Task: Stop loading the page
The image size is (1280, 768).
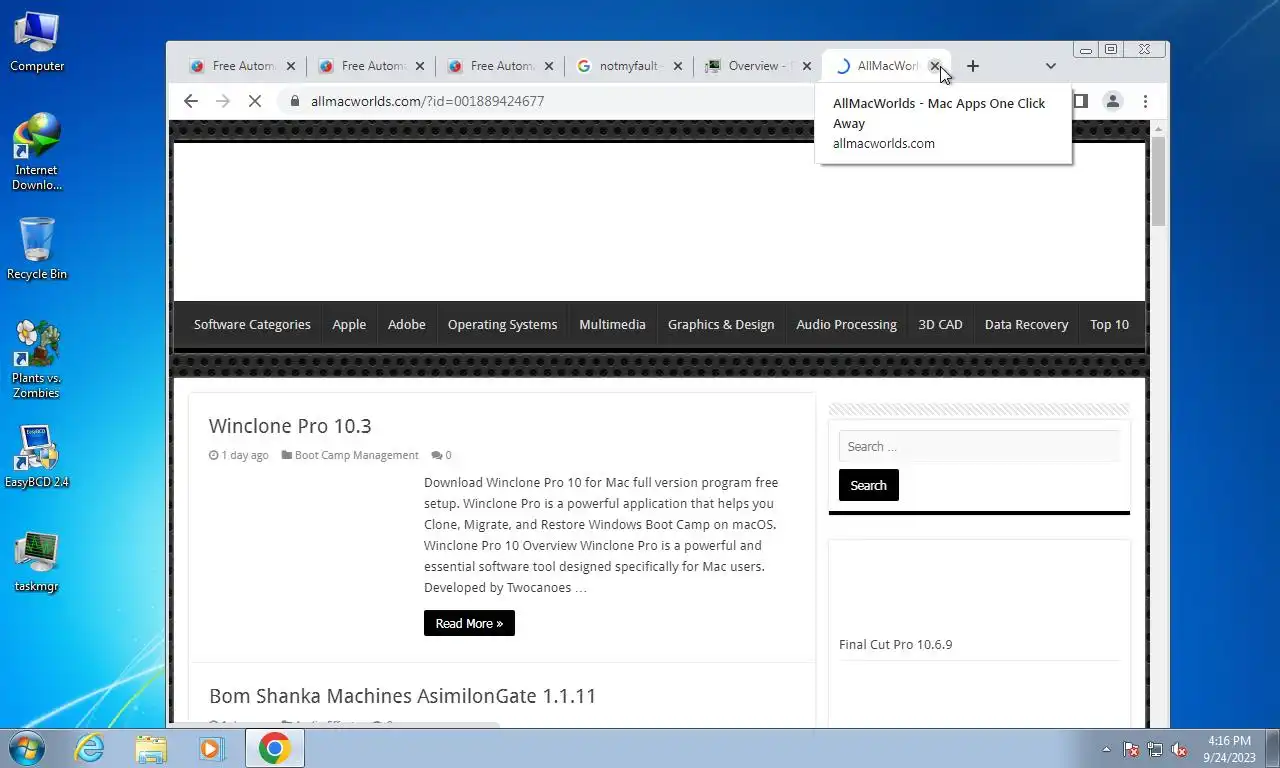Action: (255, 101)
